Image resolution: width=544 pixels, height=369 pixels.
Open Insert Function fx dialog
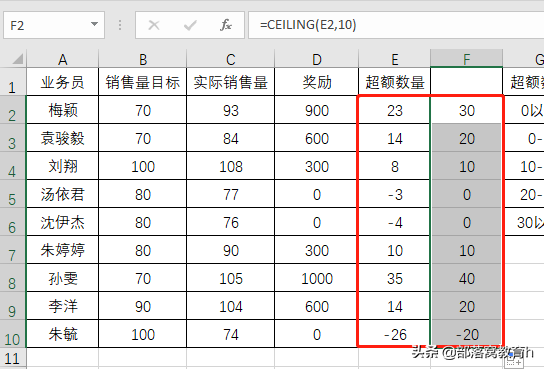pyautogui.click(x=226, y=25)
